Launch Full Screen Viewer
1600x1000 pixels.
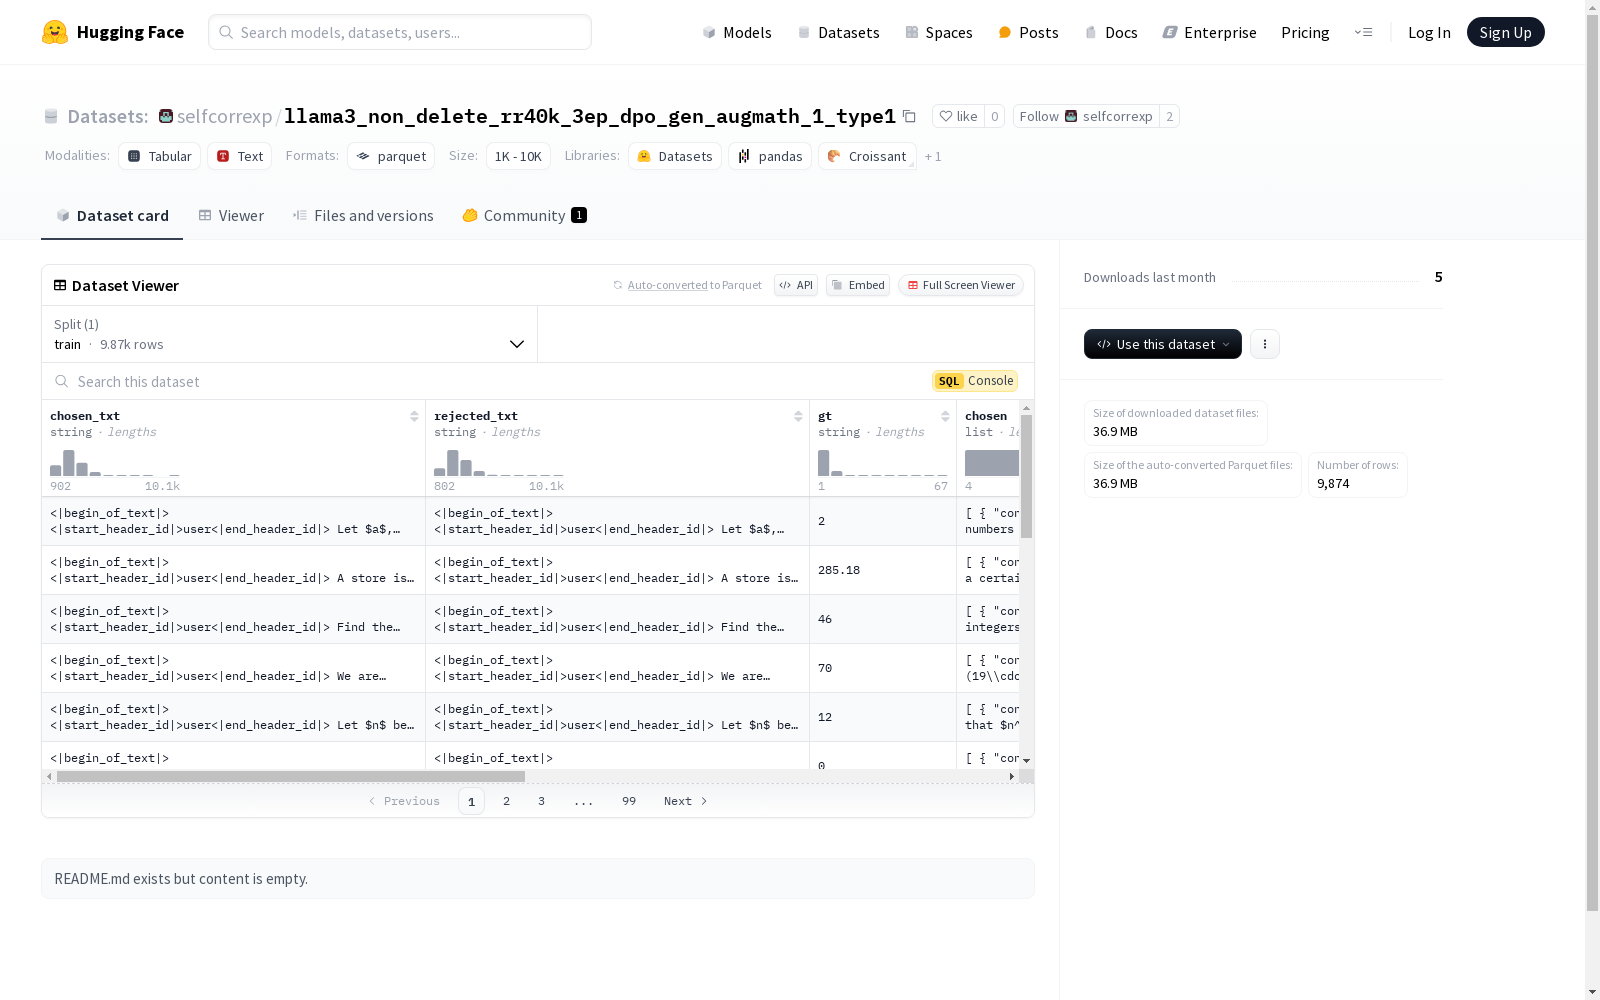click(961, 285)
